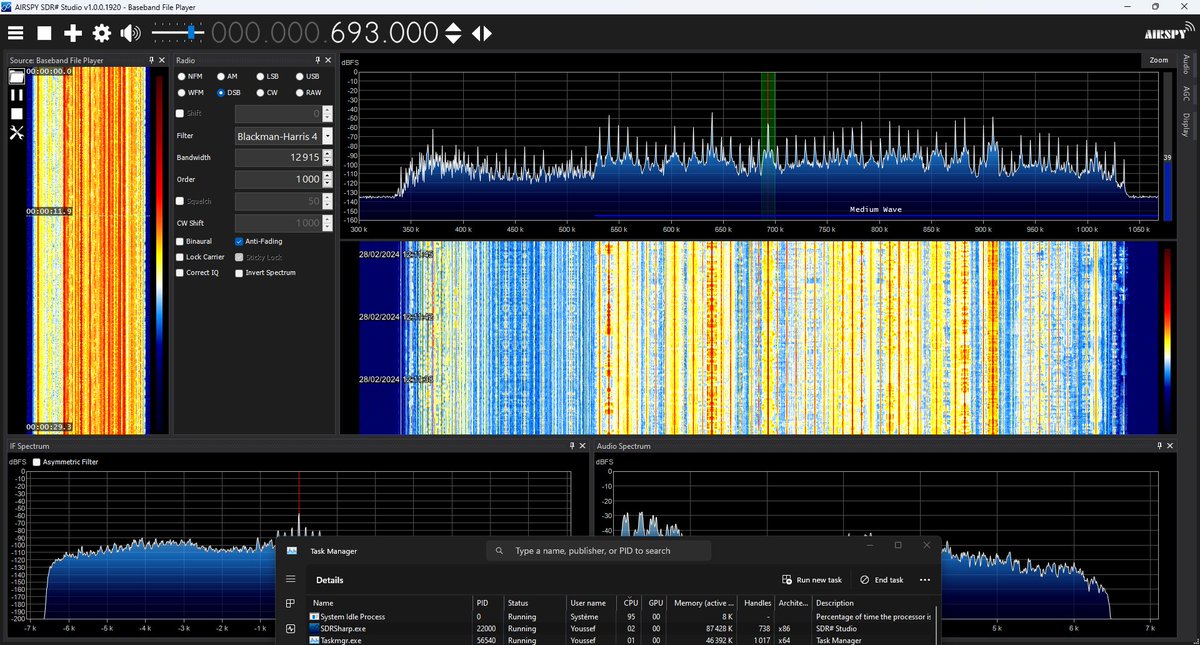Mute audio with the speaker icon
1200x645 pixels.
click(129, 32)
